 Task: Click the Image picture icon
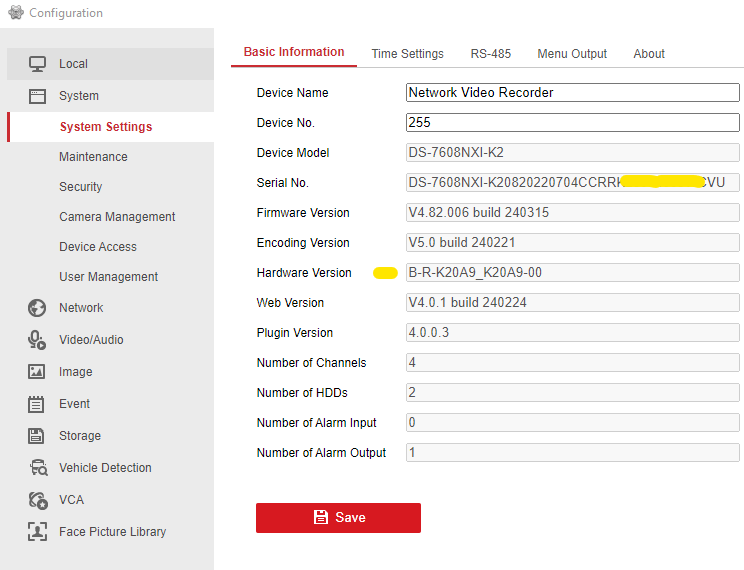click(x=37, y=372)
